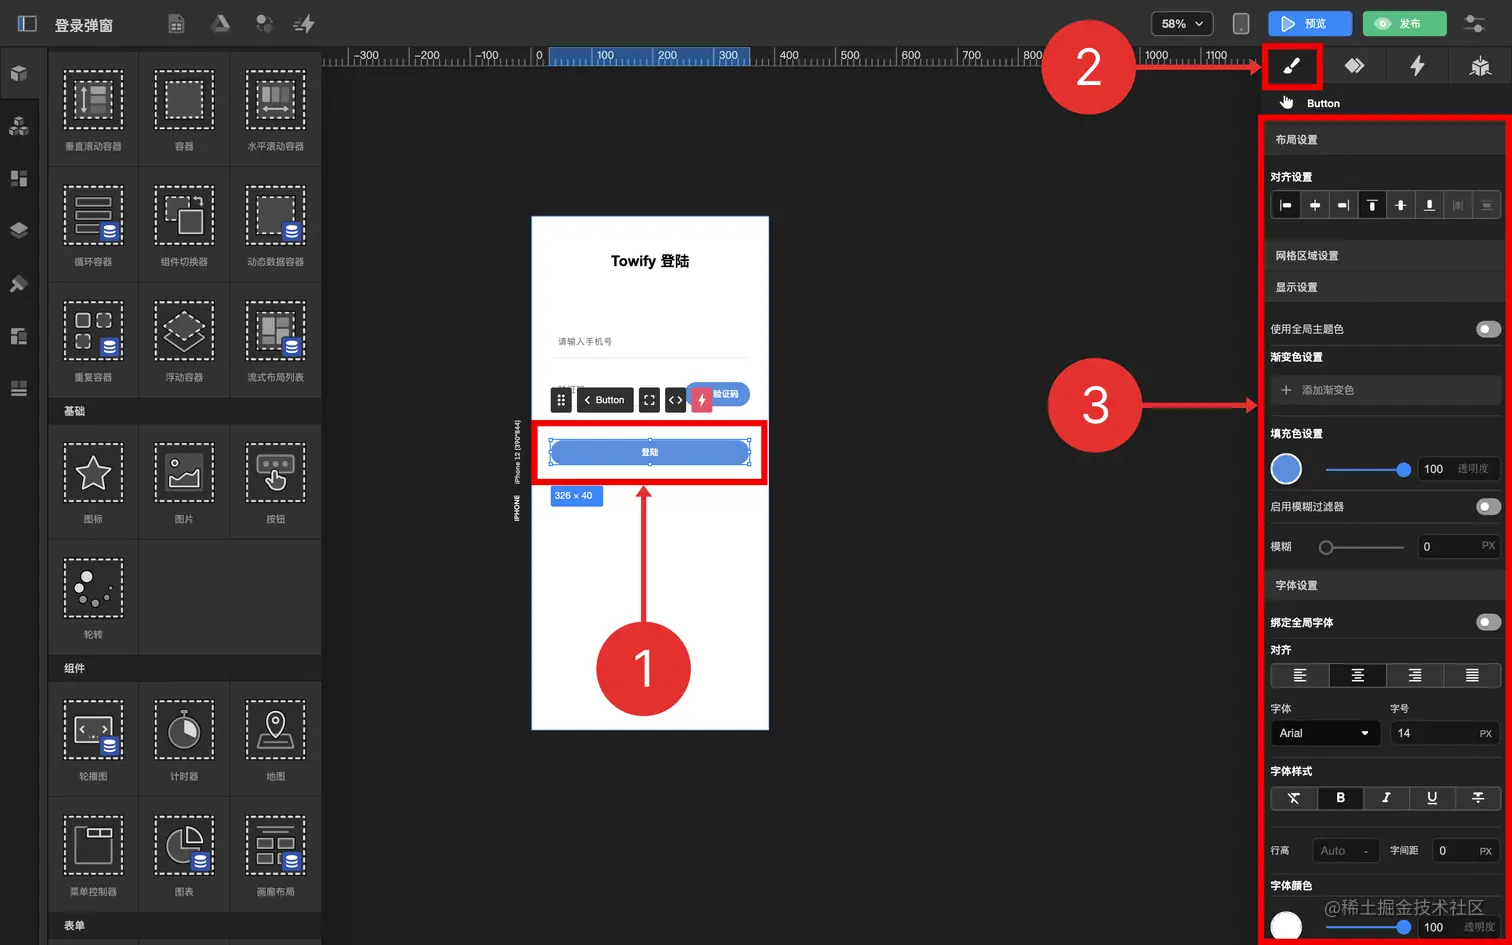The width and height of the screenshot is (1512, 945).
Task: Collapse the 显示设置 section
Action: [x=1384, y=287]
